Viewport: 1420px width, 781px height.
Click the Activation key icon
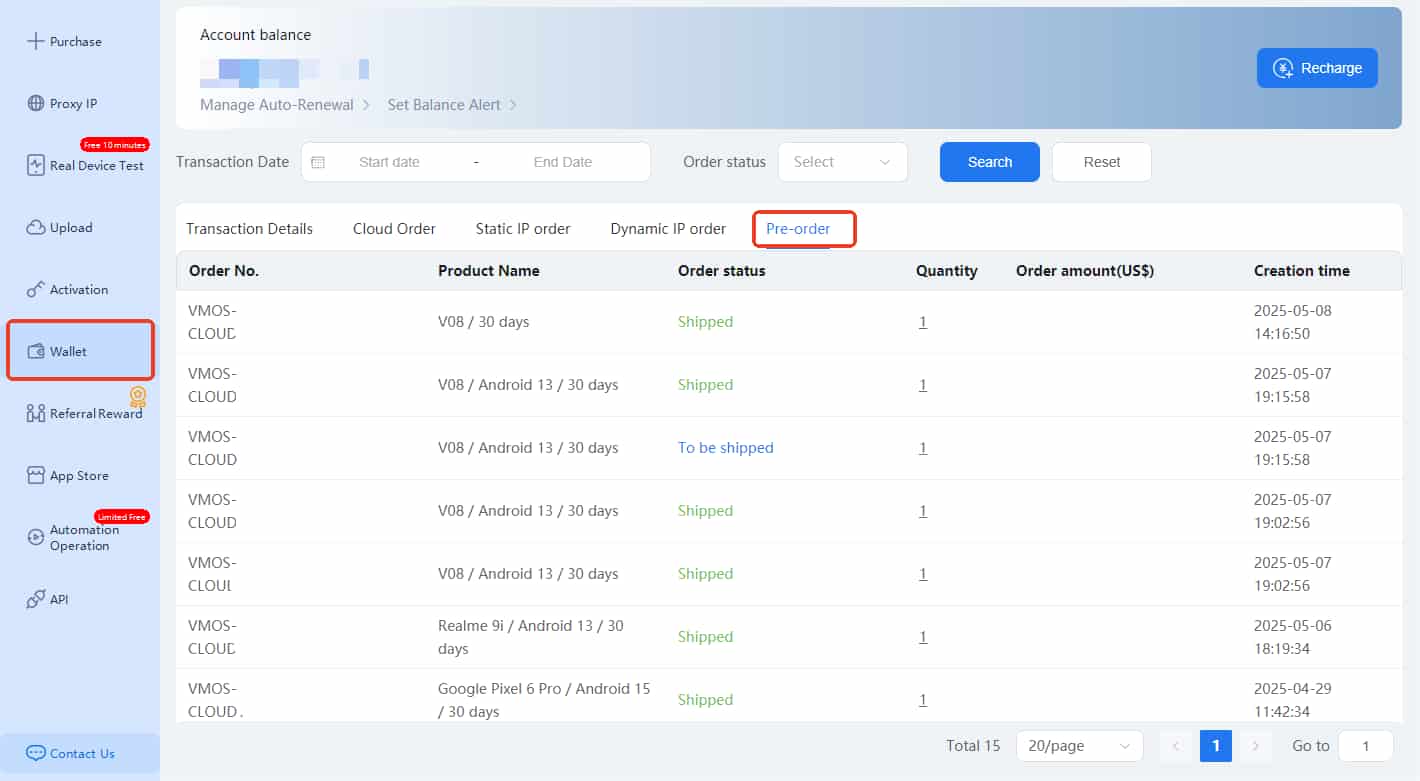tap(36, 289)
